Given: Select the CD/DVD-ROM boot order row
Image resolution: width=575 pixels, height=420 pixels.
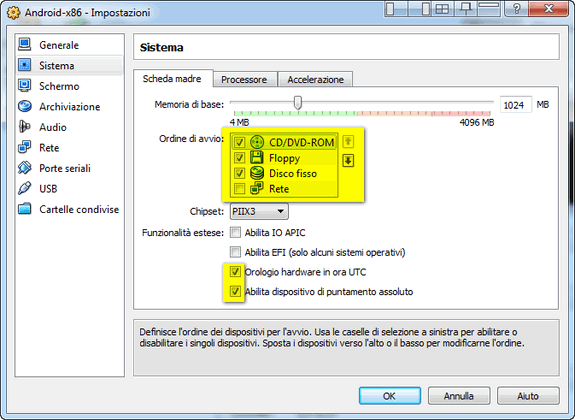Looking at the screenshot, I should click(284, 142).
